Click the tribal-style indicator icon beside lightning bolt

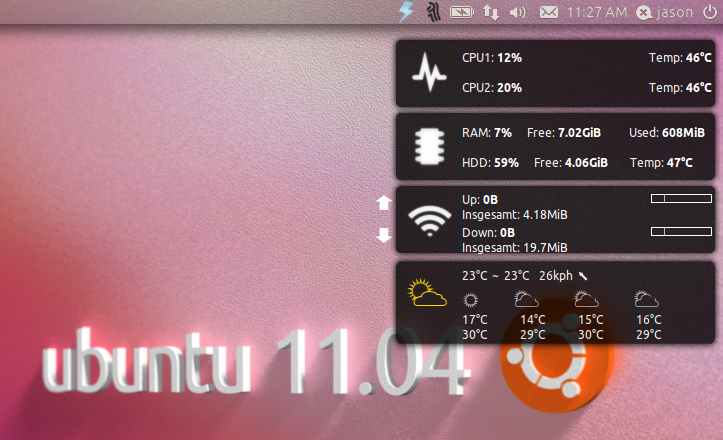[x=433, y=12]
